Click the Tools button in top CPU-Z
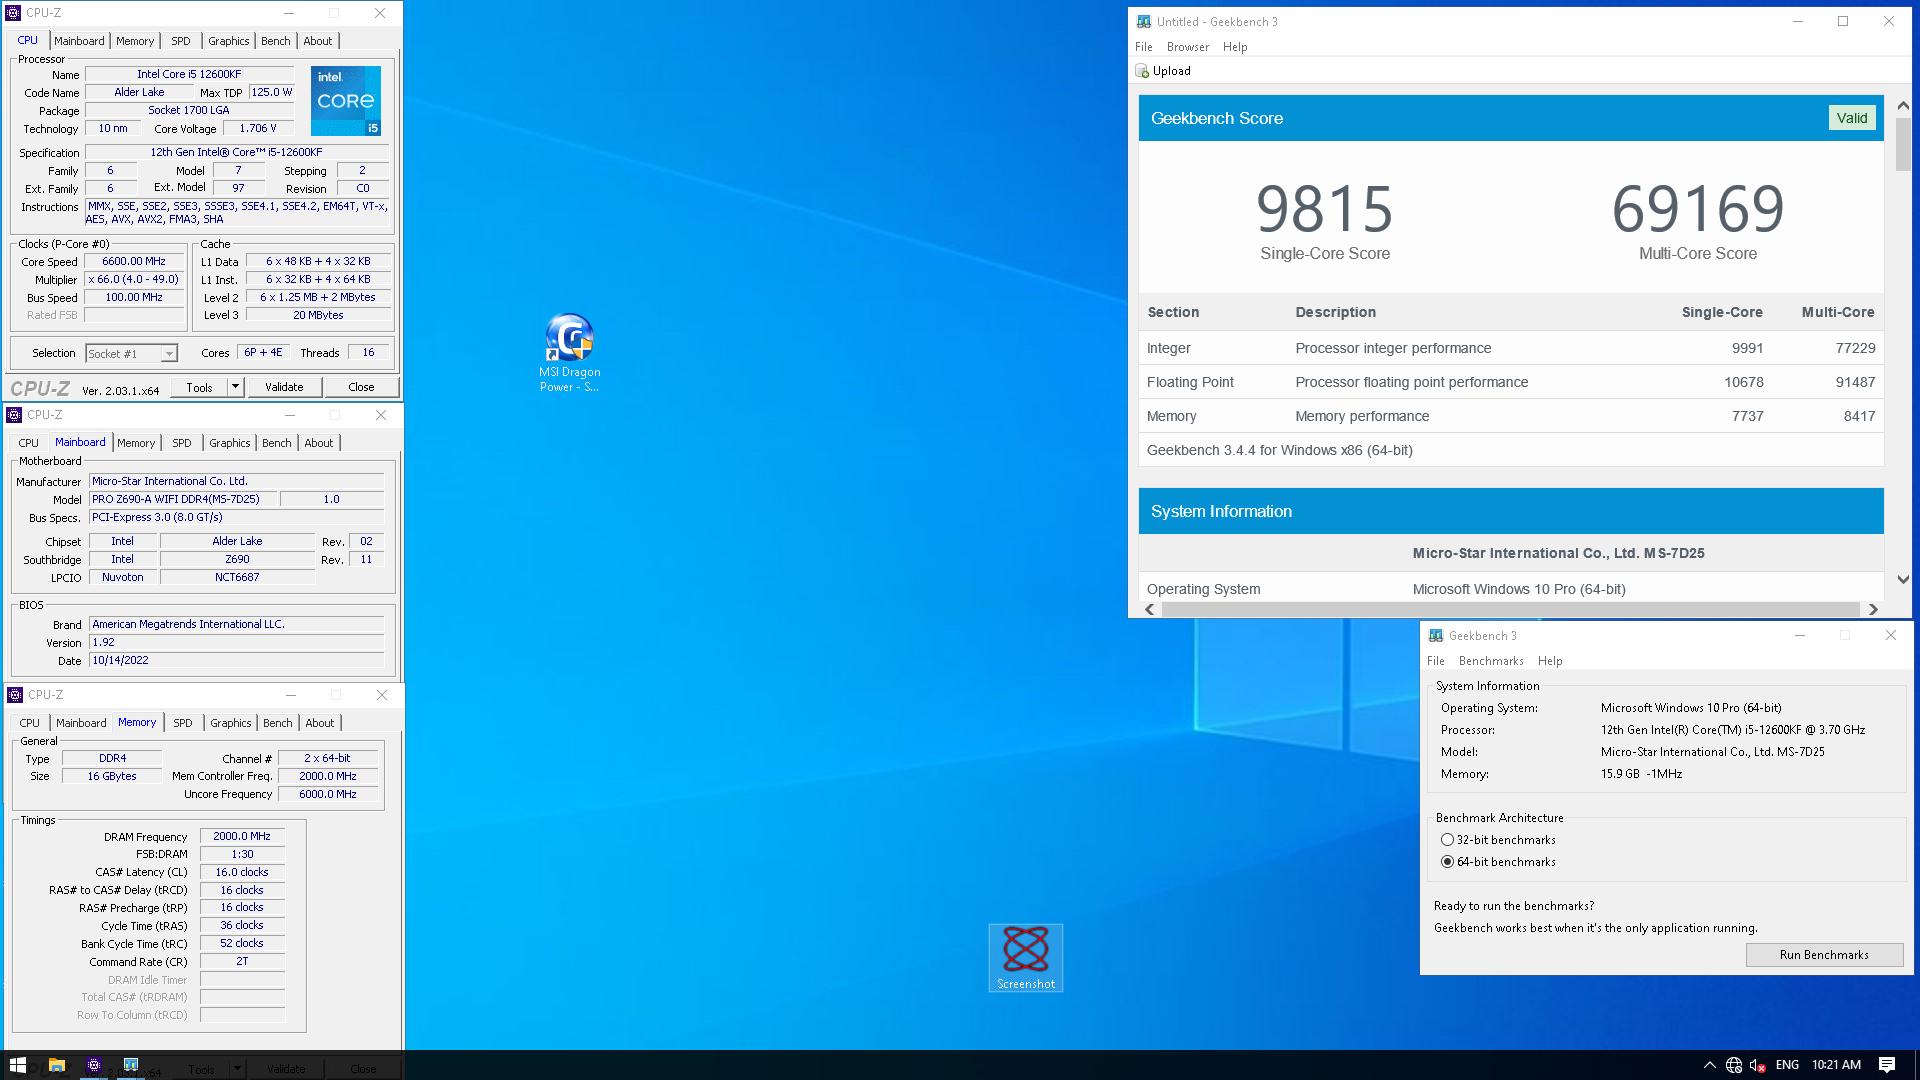This screenshot has width=1920, height=1080. pos(199,387)
